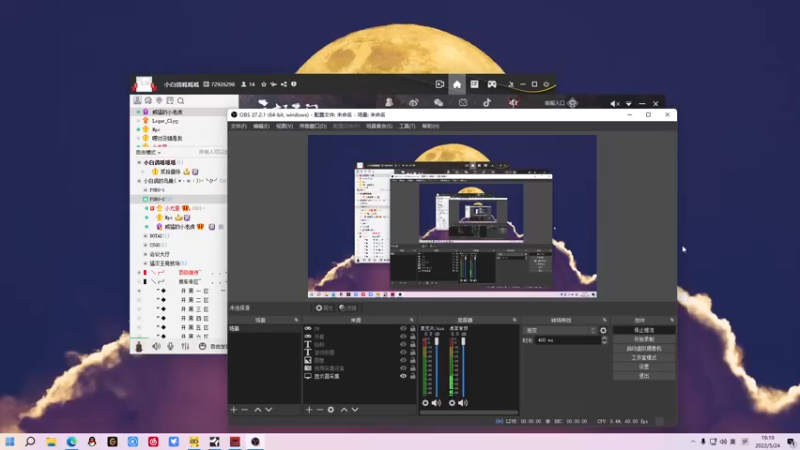Viewport: 800px width, 450px height.
Task: Click OBS Studio taskbar icon
Action: tap(255, 441)
